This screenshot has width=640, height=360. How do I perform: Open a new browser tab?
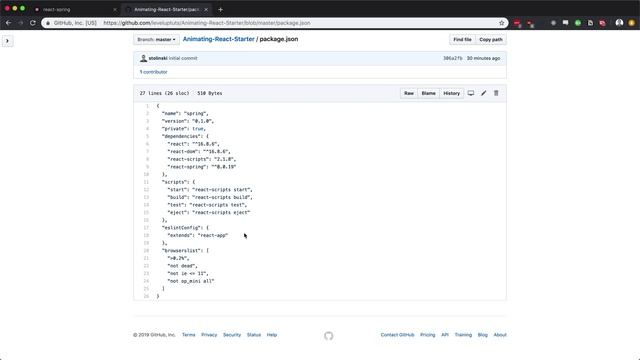pos(220,9)
